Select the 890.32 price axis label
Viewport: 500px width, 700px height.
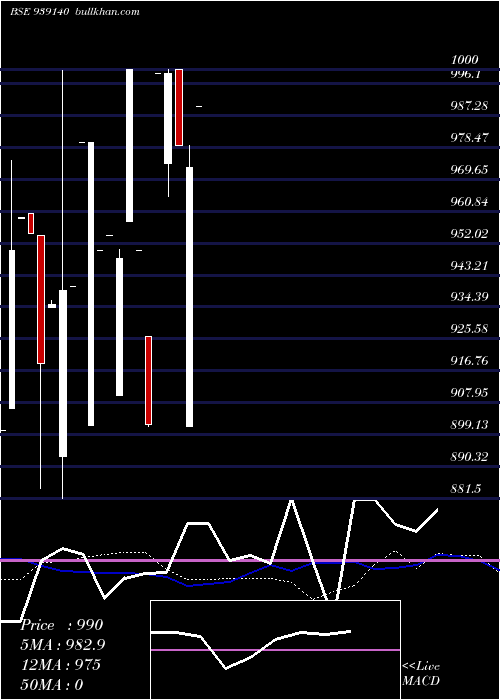coord(469,457)
